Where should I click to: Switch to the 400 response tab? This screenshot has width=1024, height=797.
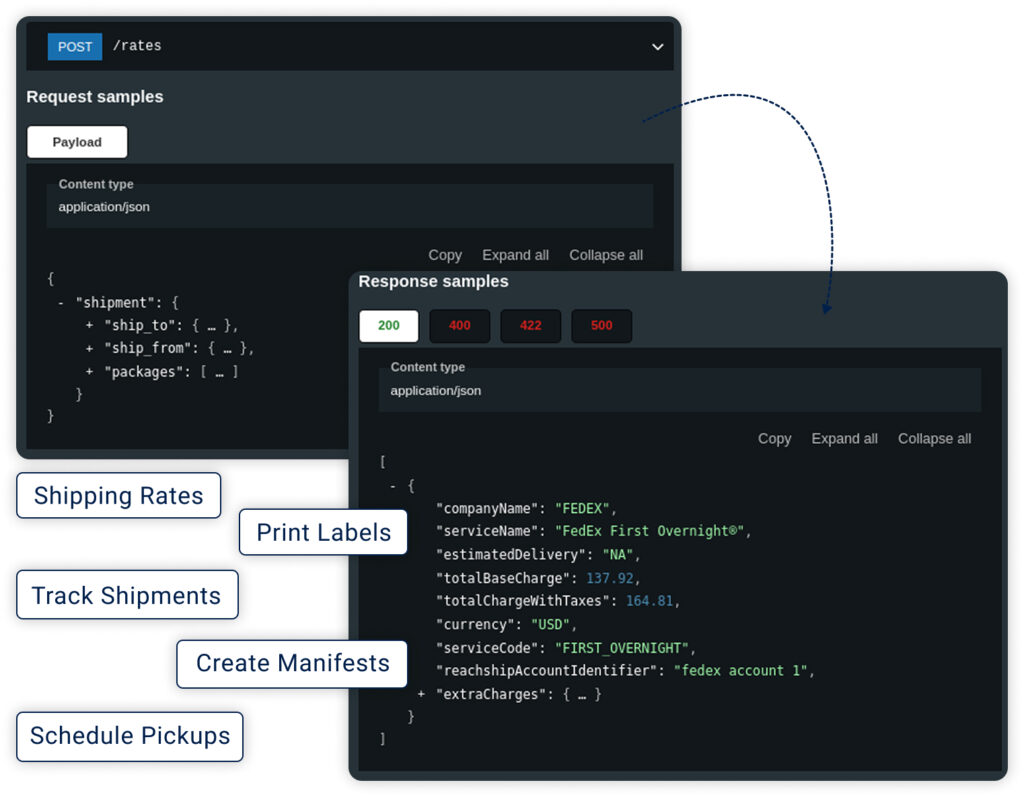pyautogui.click(x=459, y=325)
